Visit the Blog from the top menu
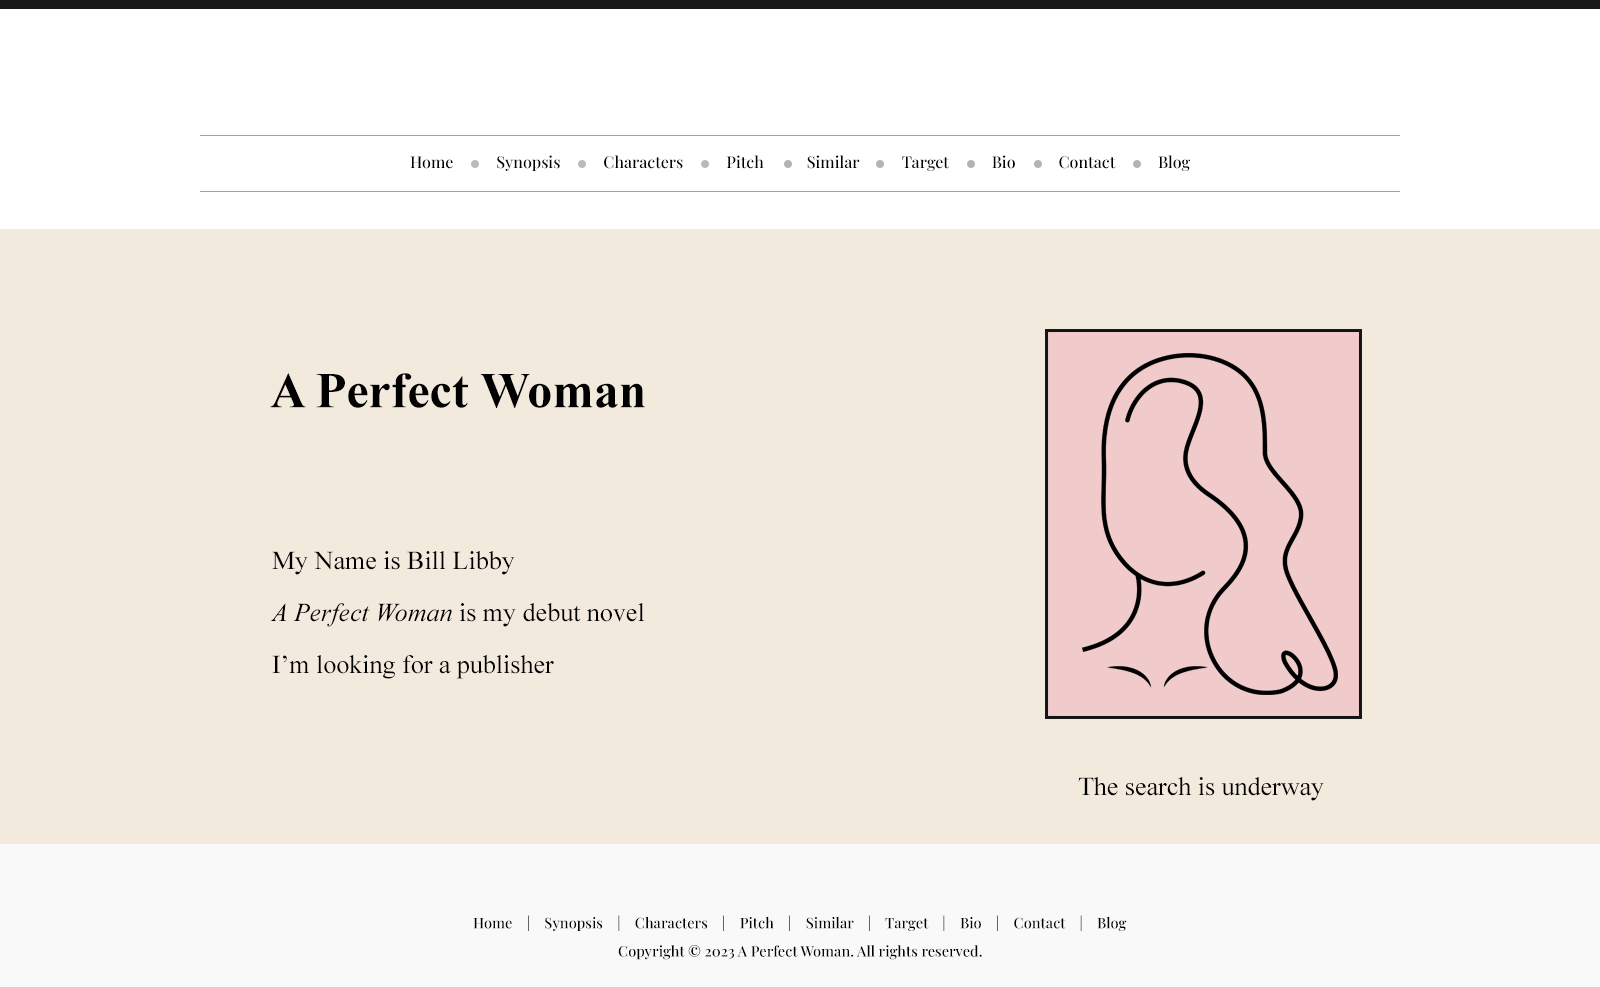Image resolution: width=1600 pixels, height=987 pixels. 1173,162
